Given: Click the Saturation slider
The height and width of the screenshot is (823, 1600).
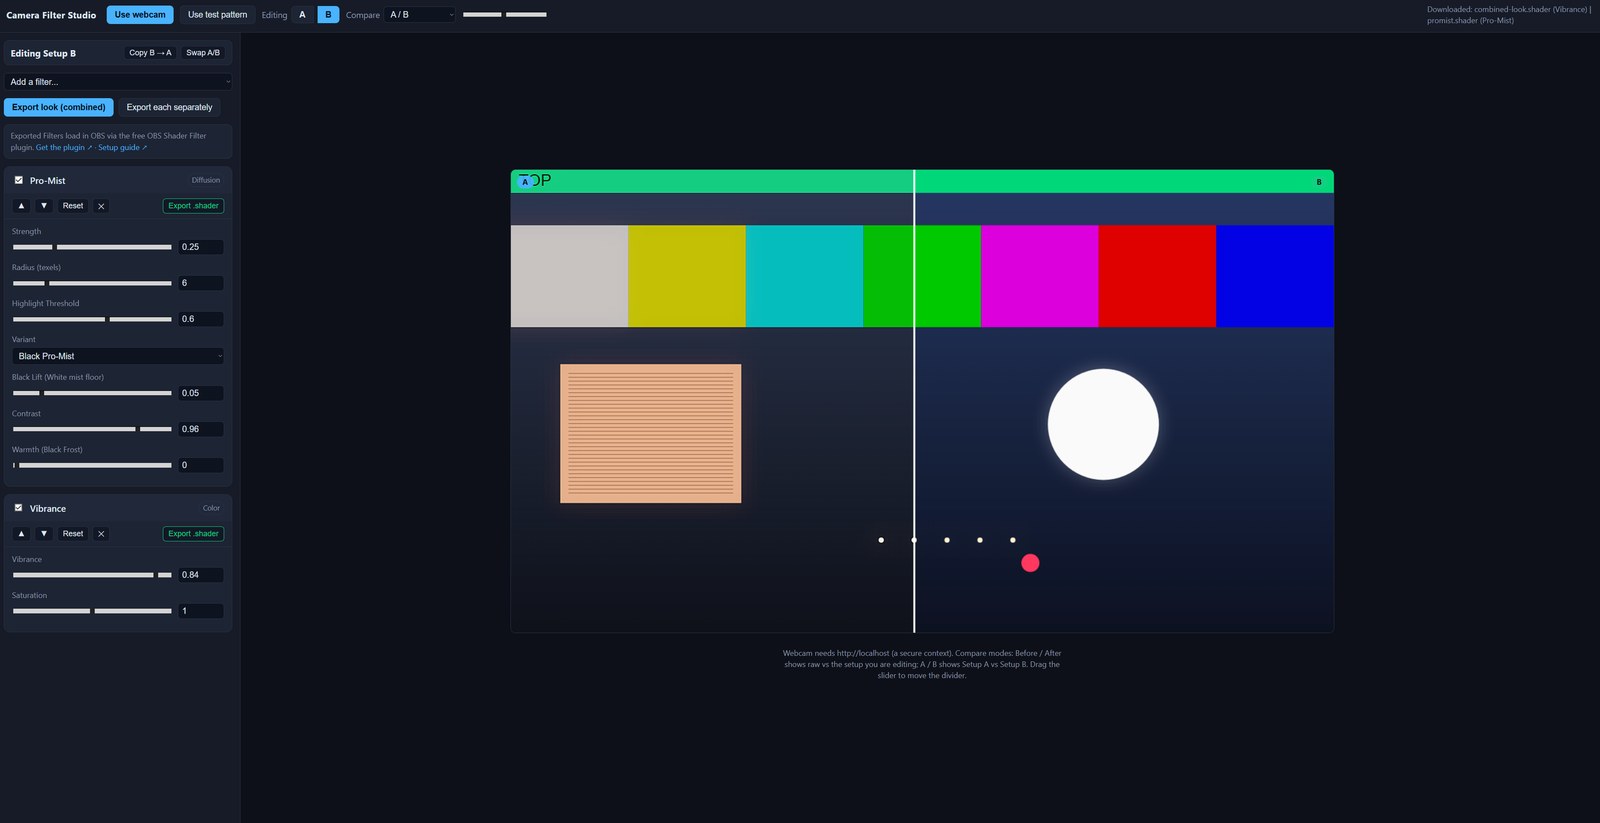Looking at the screenshot, I should (92, 611).
